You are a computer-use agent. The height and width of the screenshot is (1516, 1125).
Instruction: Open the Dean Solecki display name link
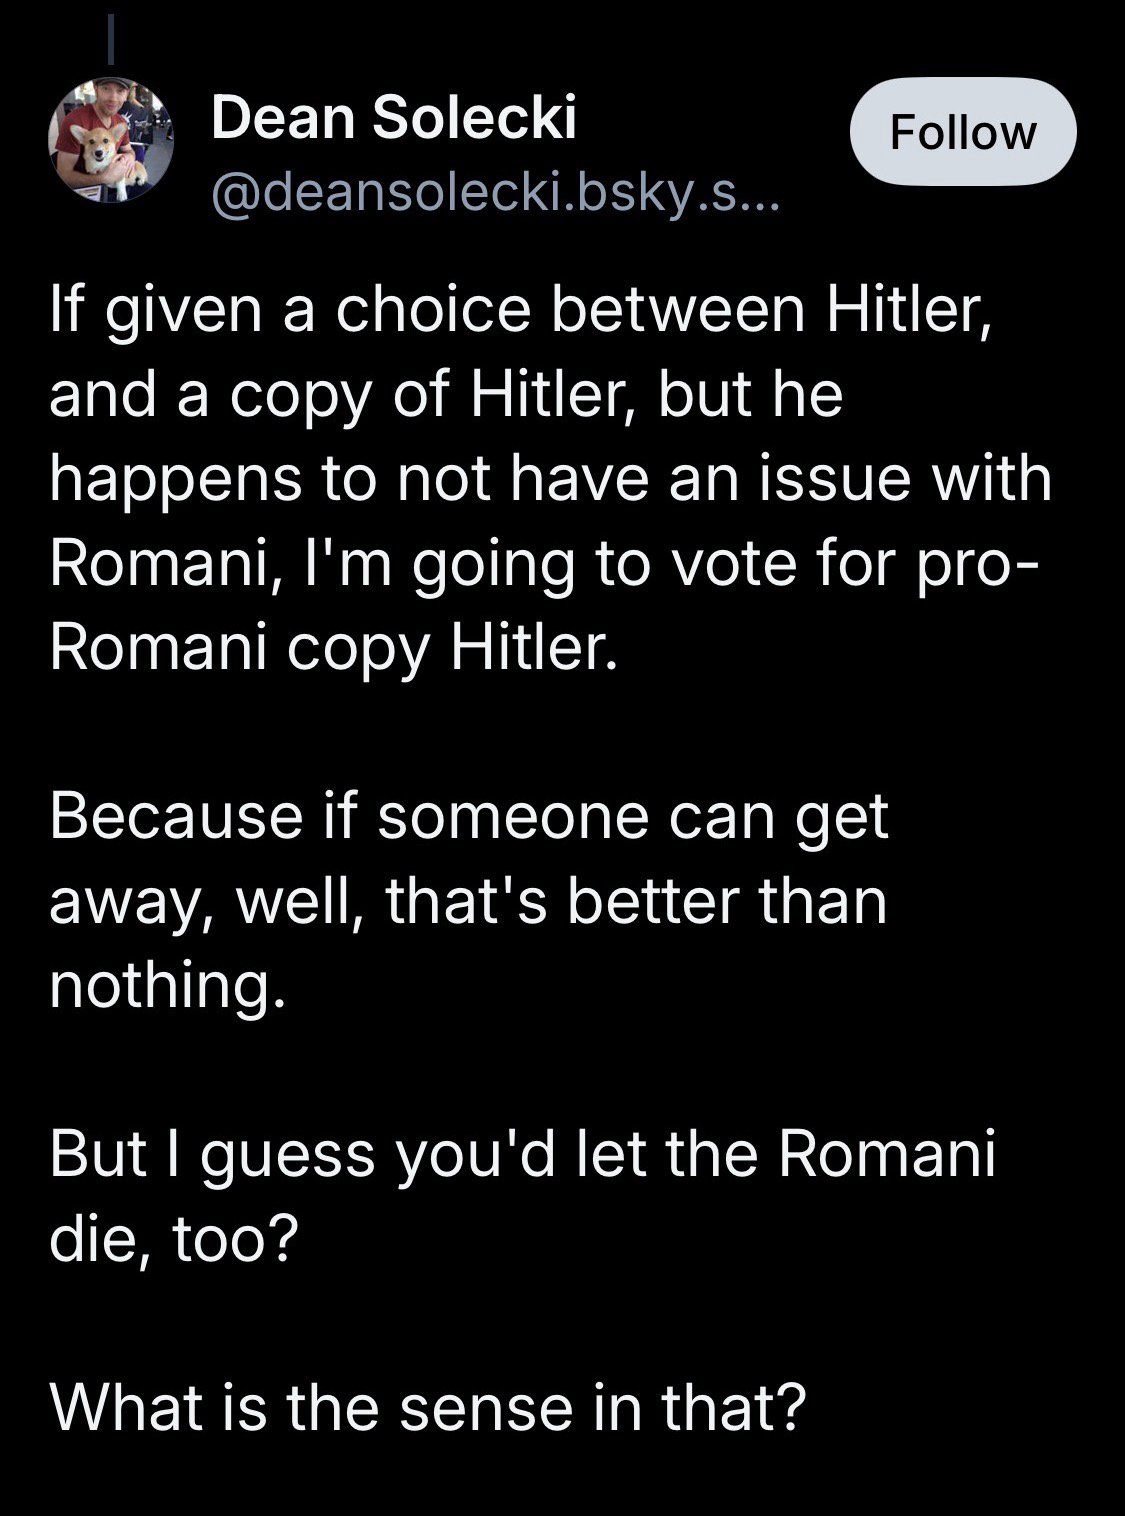point(394,118)
